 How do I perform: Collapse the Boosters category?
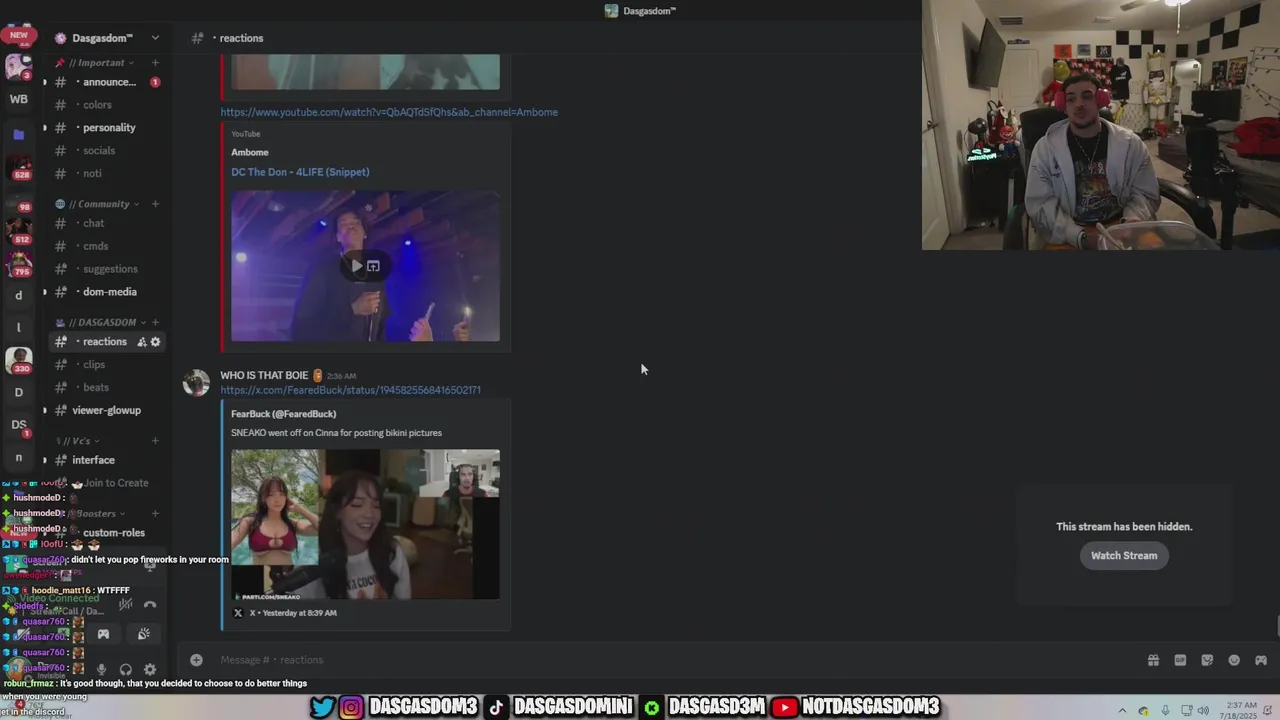pyautogui.click(x=98, y=514)
